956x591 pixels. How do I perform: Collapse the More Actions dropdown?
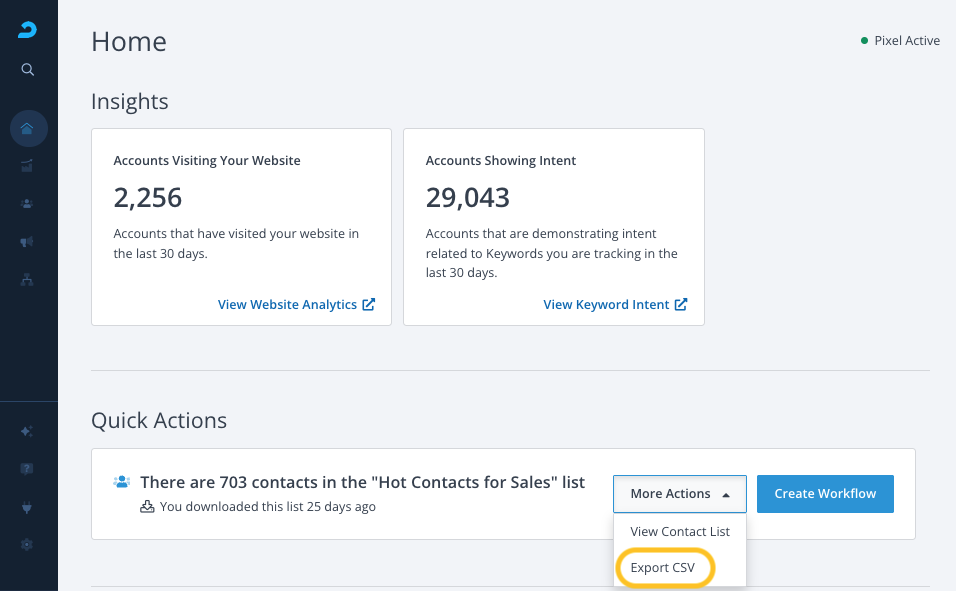coord(679,494)
